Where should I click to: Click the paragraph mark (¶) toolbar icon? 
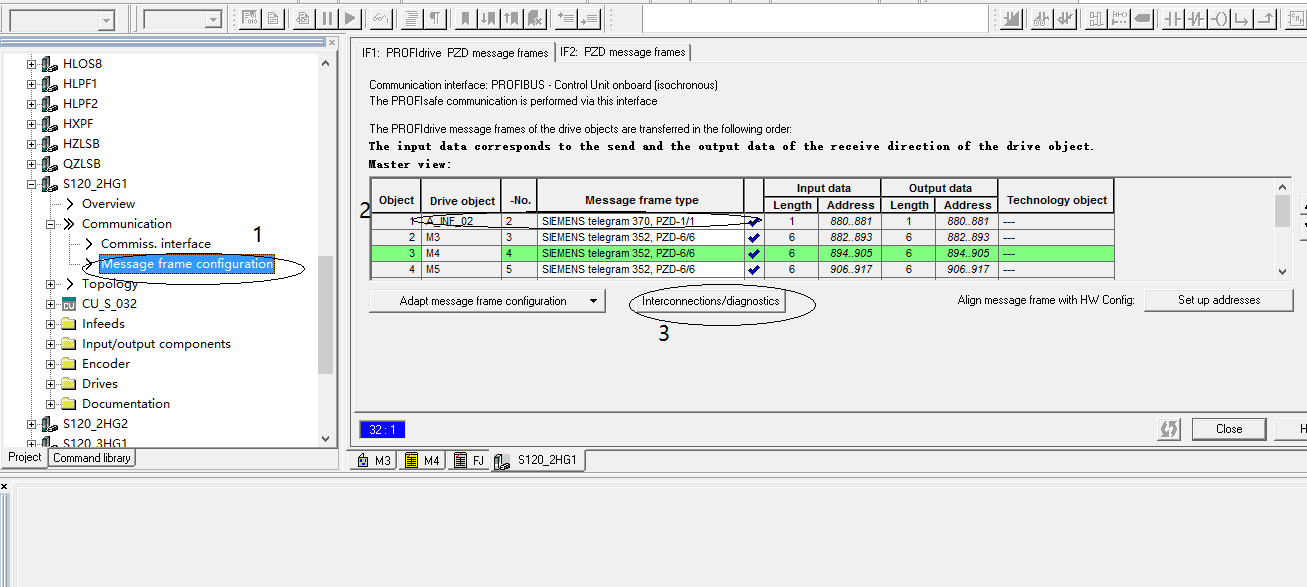point(435,18)
